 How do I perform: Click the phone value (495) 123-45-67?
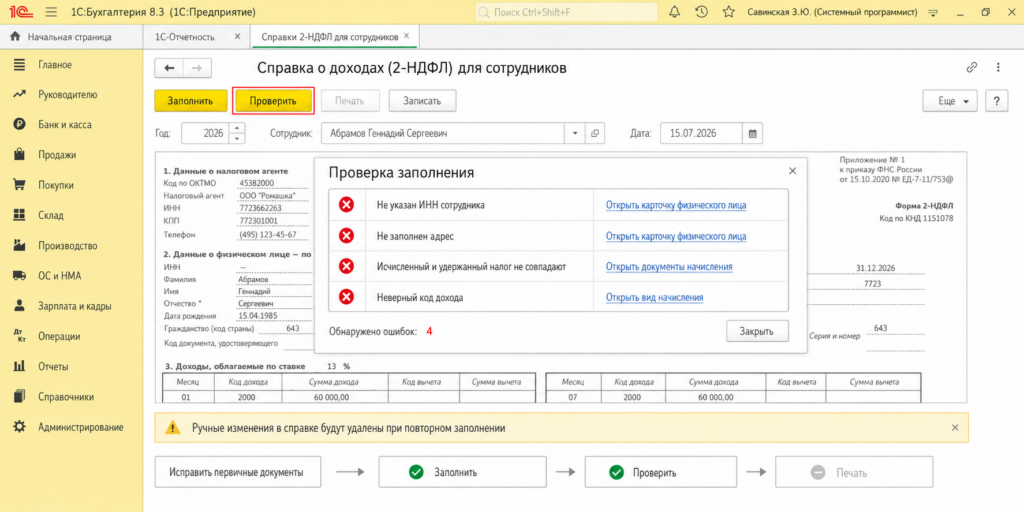point(268,234)
